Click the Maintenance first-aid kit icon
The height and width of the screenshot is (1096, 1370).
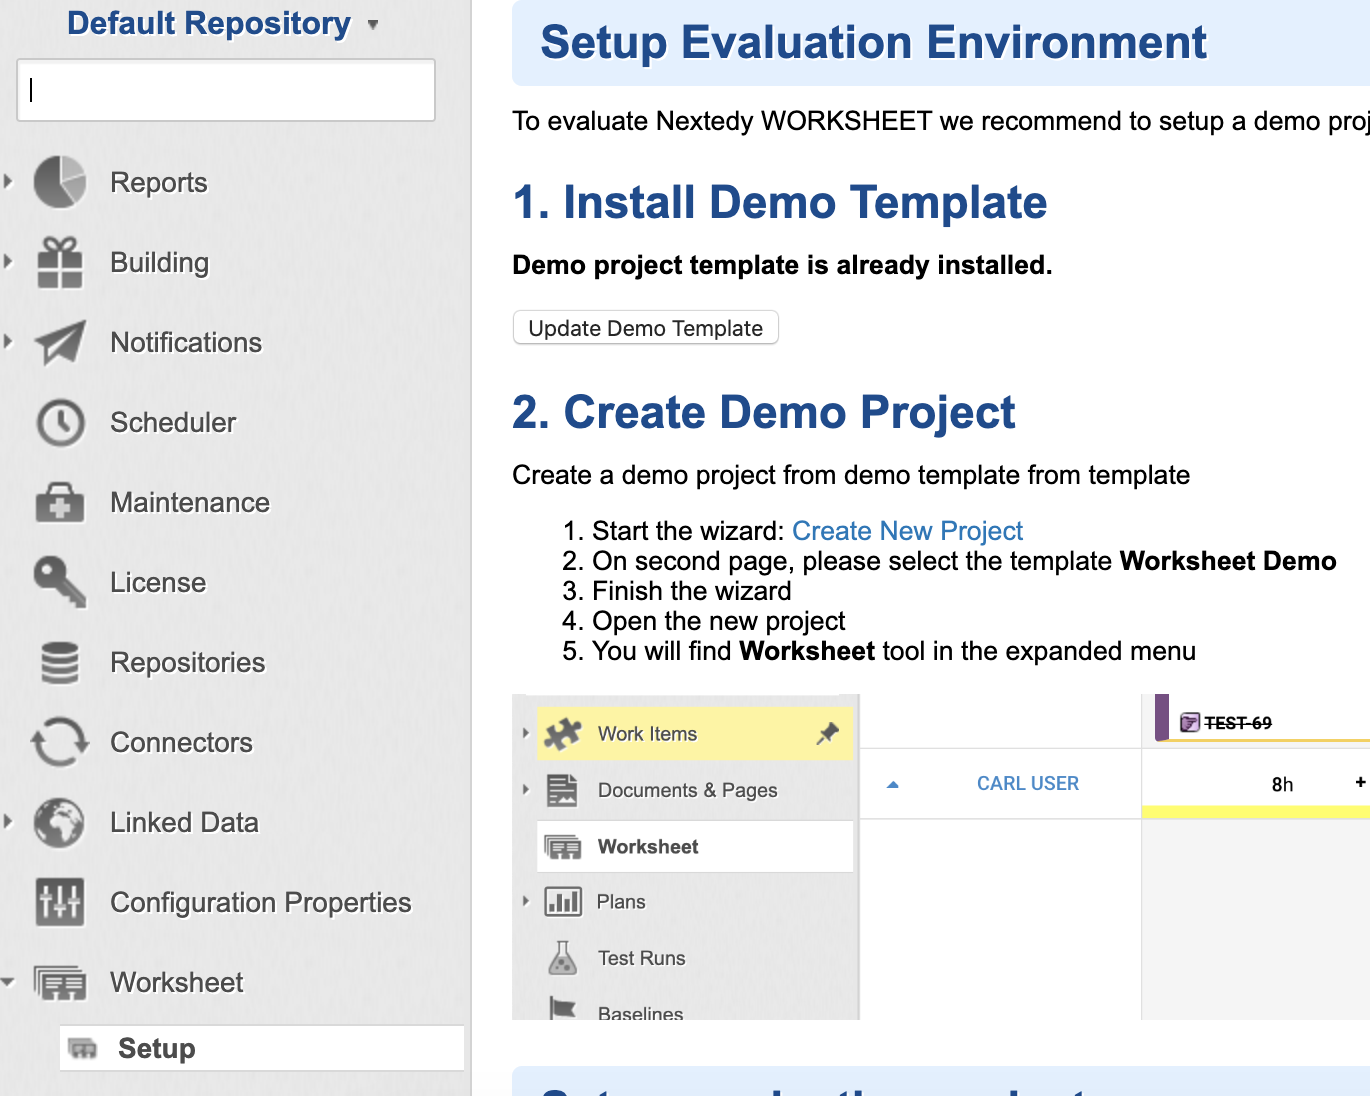coord(60,502)
